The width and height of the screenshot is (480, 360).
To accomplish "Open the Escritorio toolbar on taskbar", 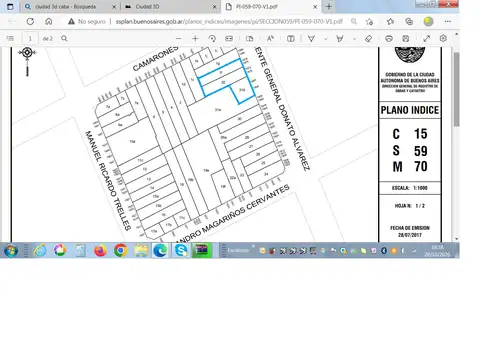I will (238, 250).
